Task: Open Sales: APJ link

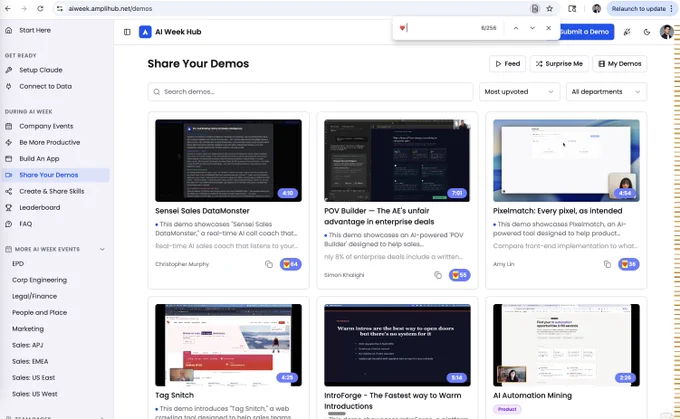Action: 27,345
